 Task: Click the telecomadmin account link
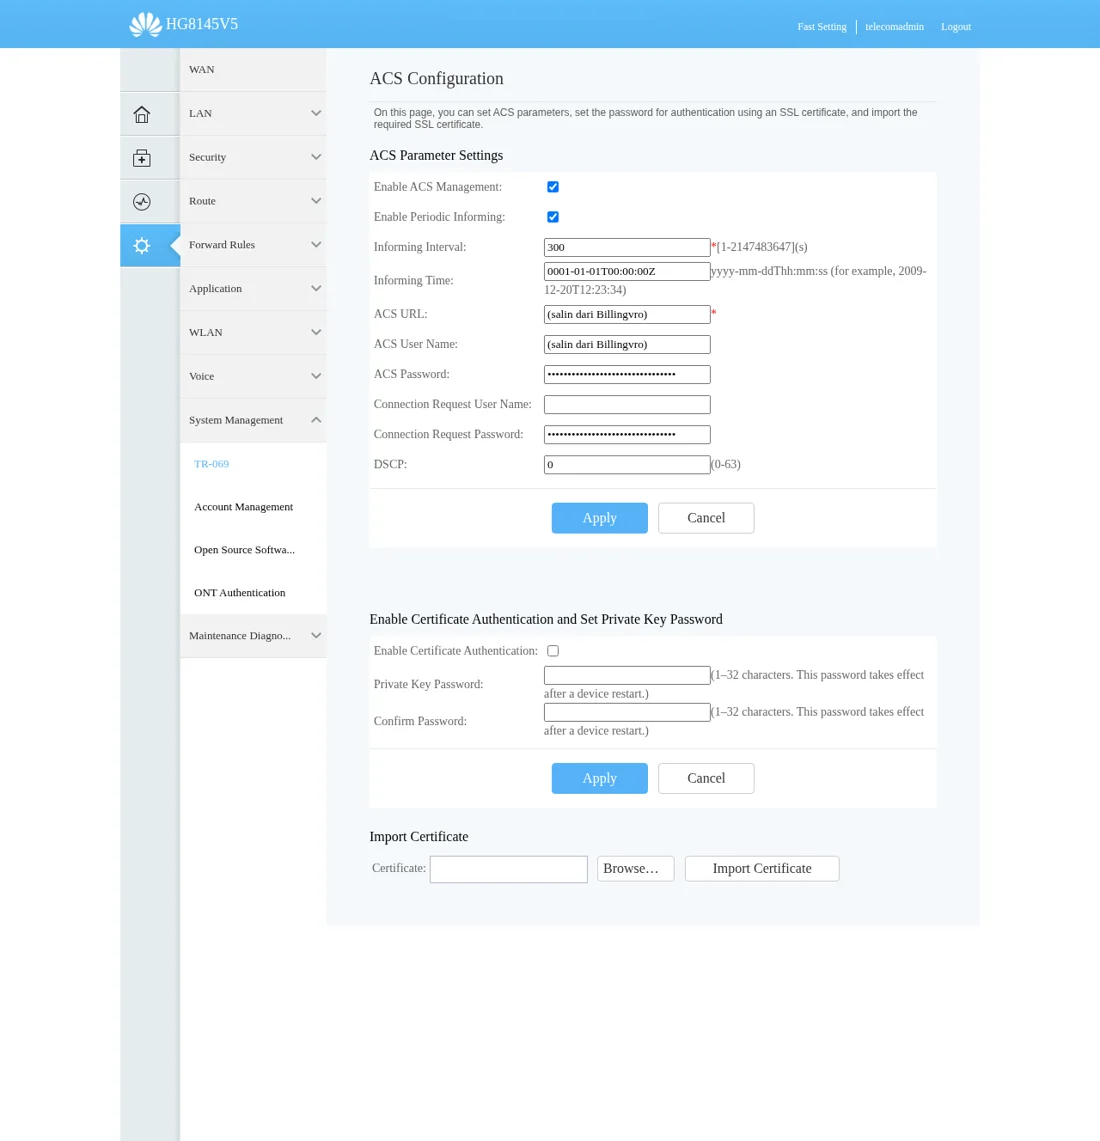click(894, 27)
